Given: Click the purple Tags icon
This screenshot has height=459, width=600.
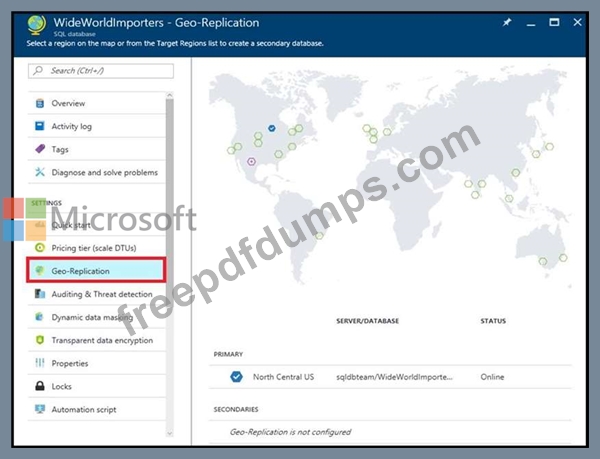Looking at the screenshot, I should (40, 149).
